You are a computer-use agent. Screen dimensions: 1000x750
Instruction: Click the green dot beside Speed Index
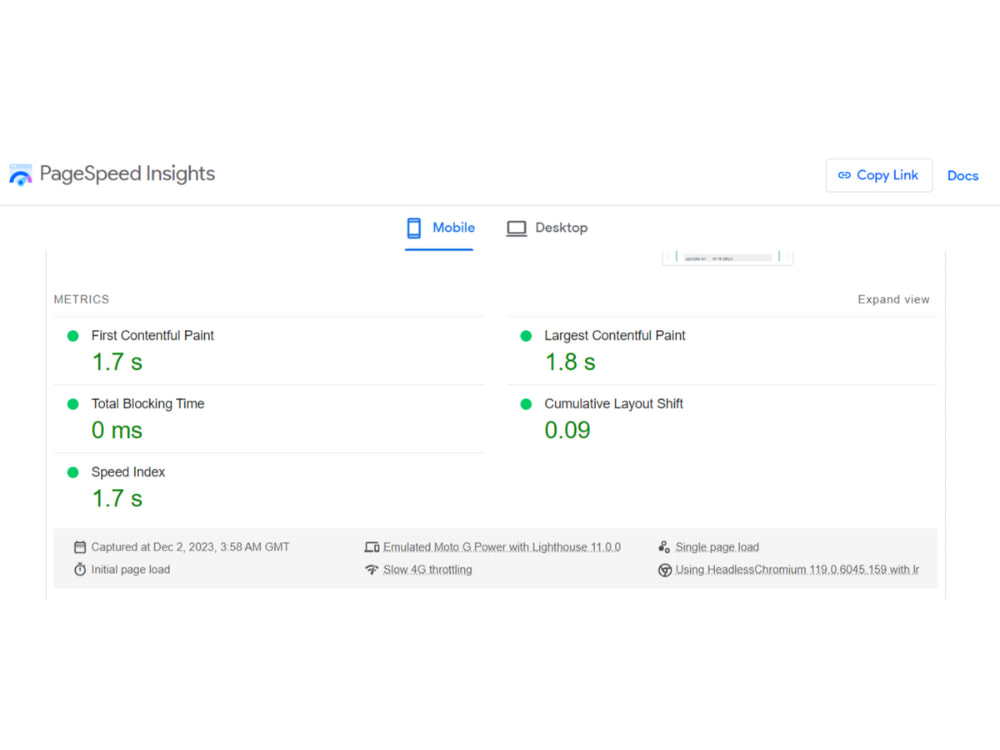click(71, 471)
